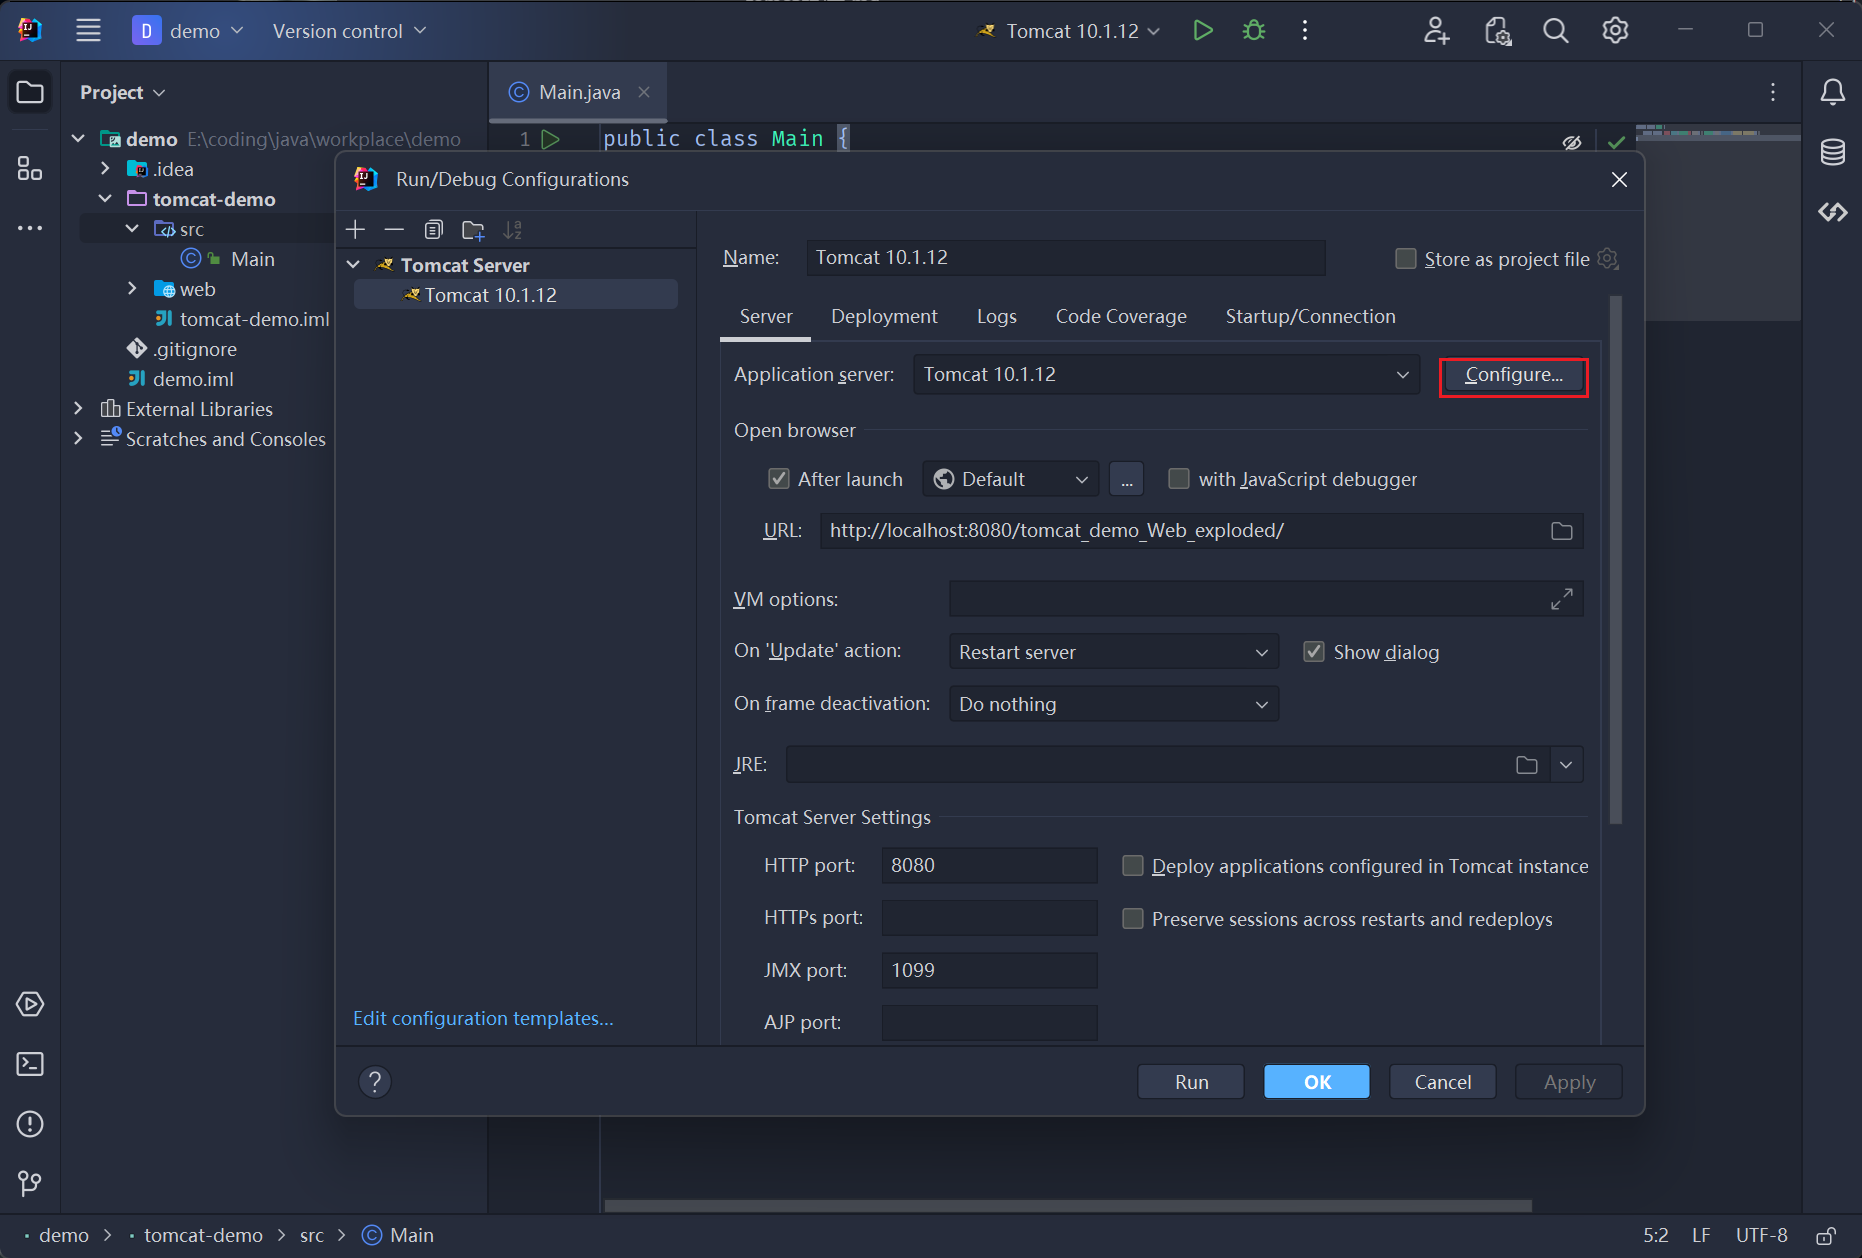Open the Problems tool window icon

(x=30, y=1124)
